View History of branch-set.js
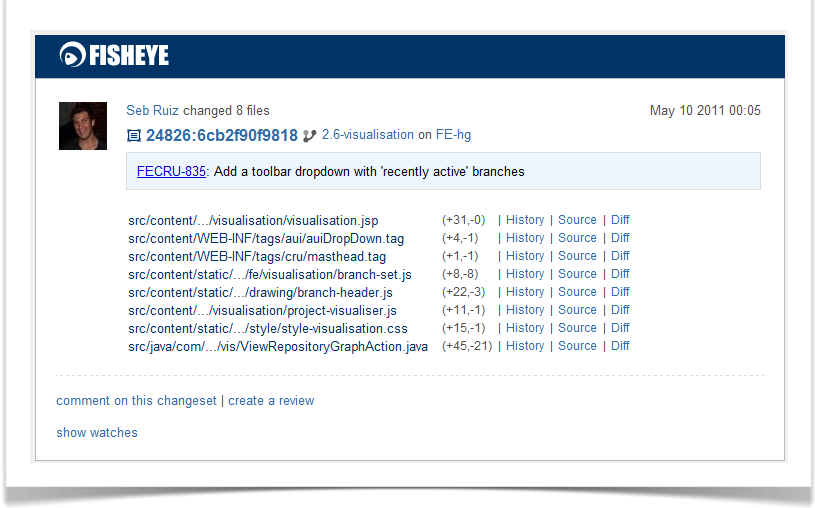815x508 pixels. (525, 273)
